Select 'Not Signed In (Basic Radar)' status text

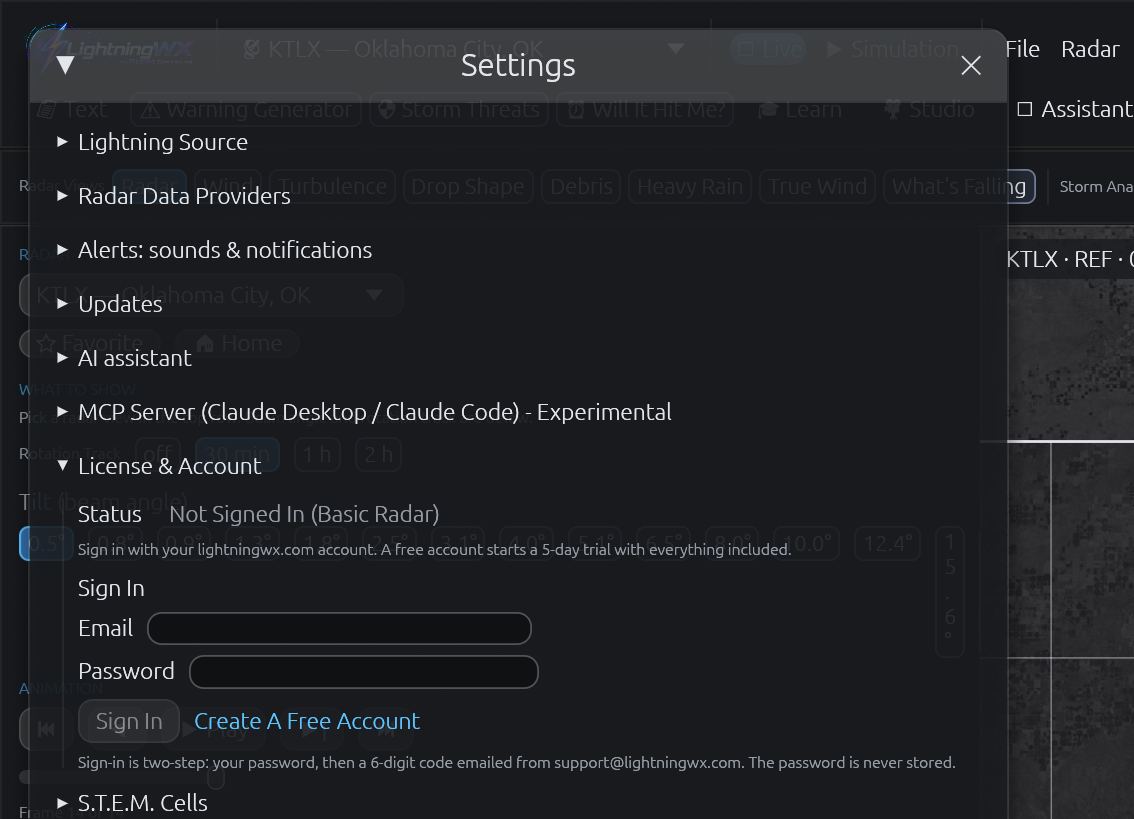304,514
